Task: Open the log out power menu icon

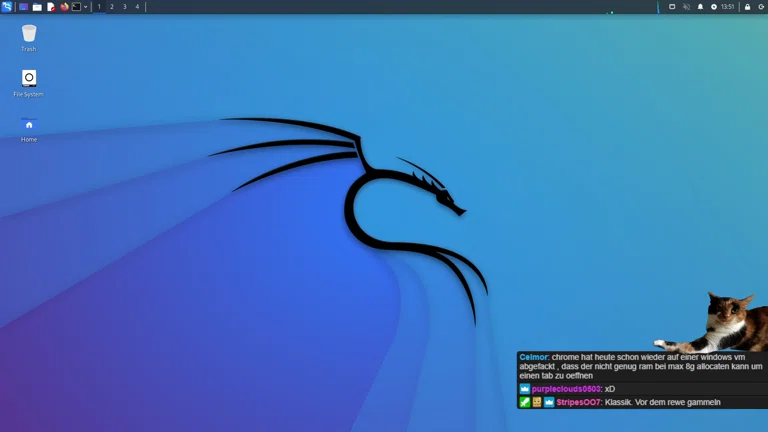Action: (x=761, y=7)
